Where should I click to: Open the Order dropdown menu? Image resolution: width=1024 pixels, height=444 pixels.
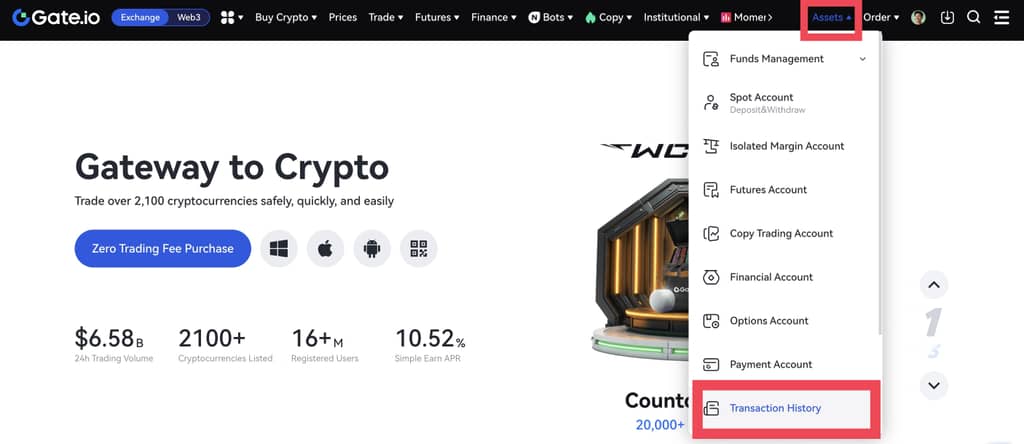[x=880, y=17]
